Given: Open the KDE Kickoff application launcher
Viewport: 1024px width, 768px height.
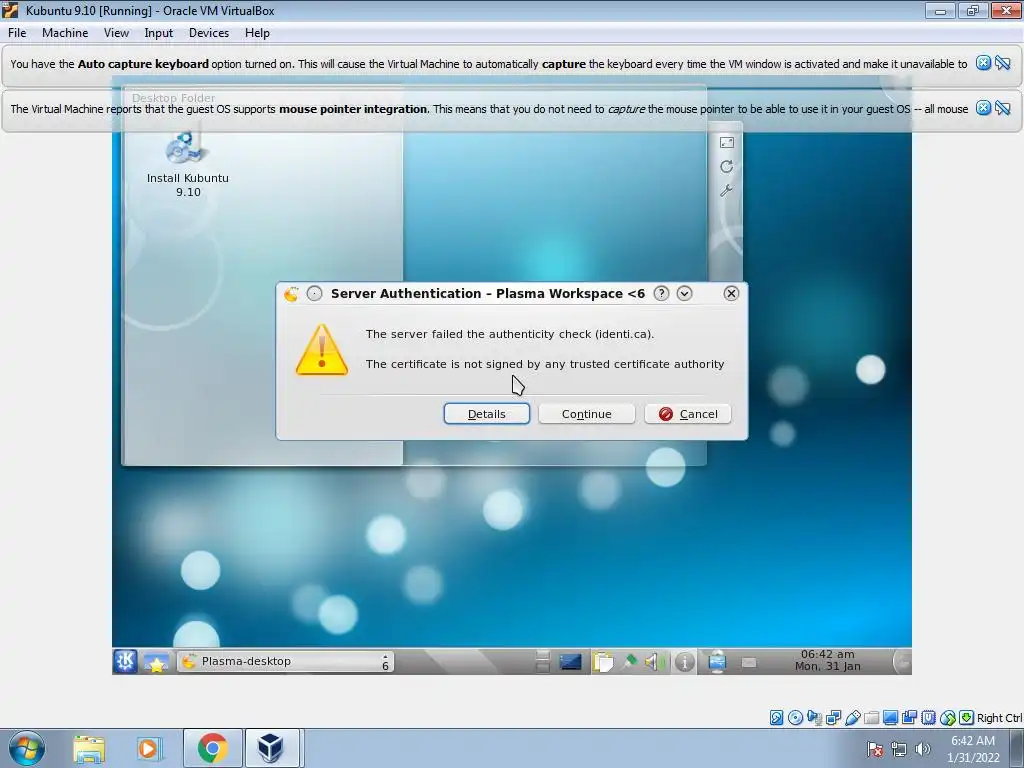Looking at the screenshot, I should click(125, 662).
